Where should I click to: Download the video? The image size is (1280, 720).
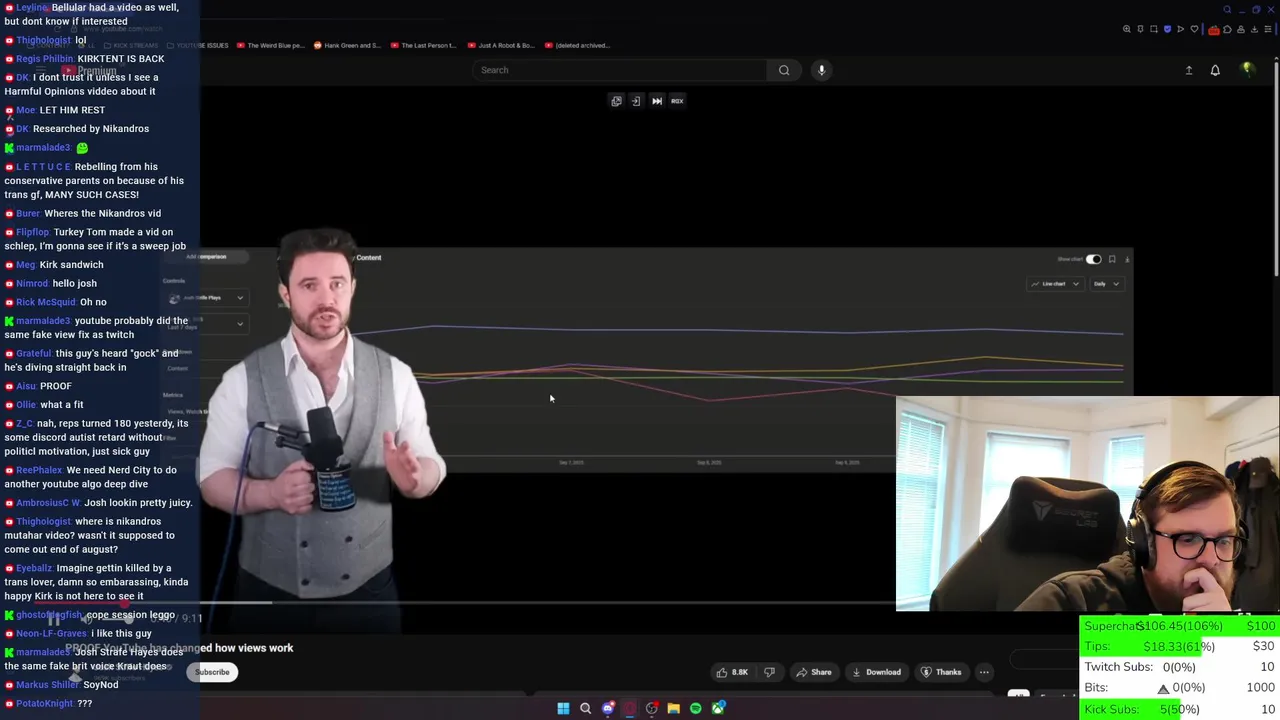[x=876, y=672]
